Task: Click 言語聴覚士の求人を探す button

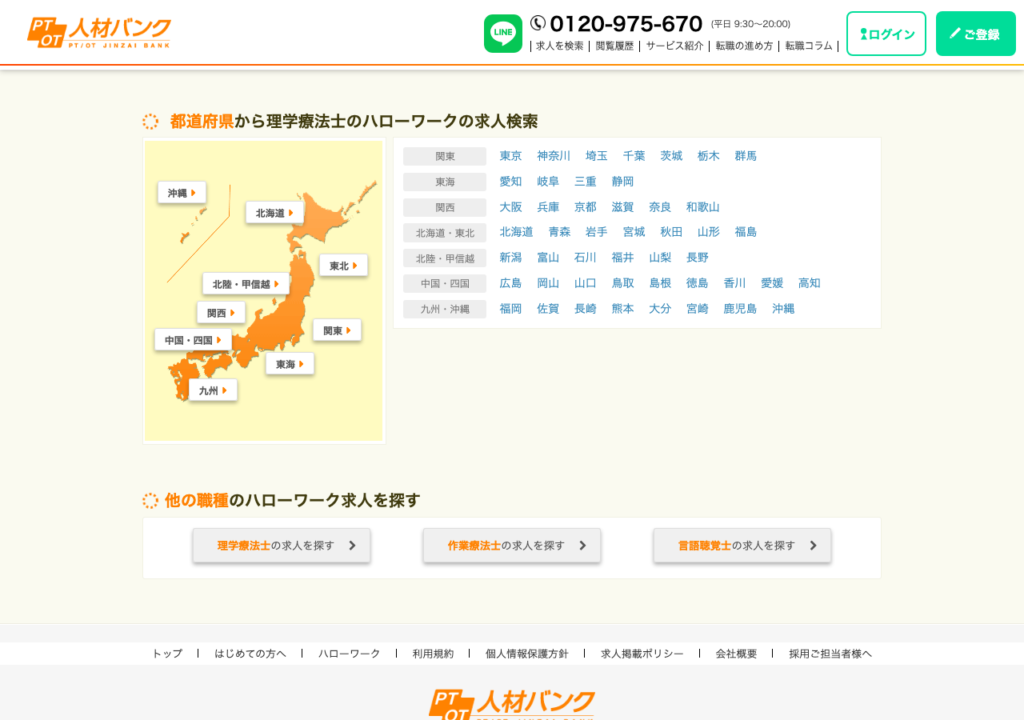Action: (743, 546)
